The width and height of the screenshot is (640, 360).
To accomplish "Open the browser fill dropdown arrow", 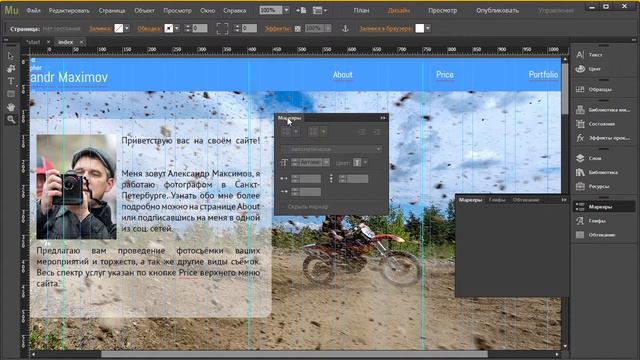I will pyautogui.click(x=428, y=28).
